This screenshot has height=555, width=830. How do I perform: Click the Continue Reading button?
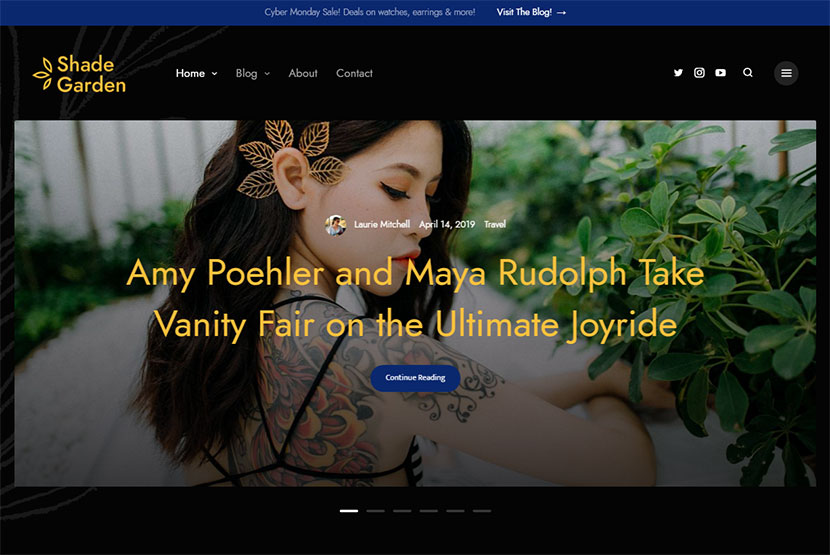(x=415, y=378)
